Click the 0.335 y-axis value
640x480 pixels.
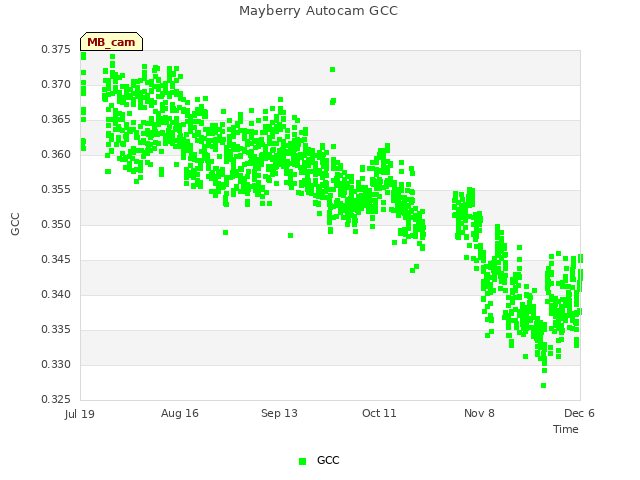point(56,329)
